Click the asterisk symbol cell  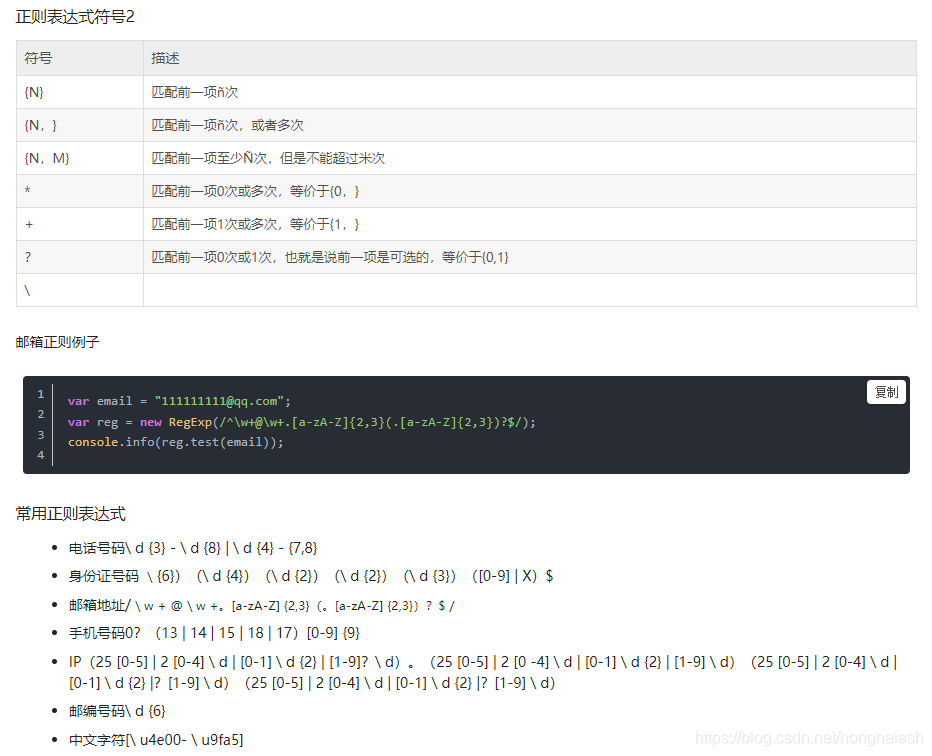tap(80, 191)
